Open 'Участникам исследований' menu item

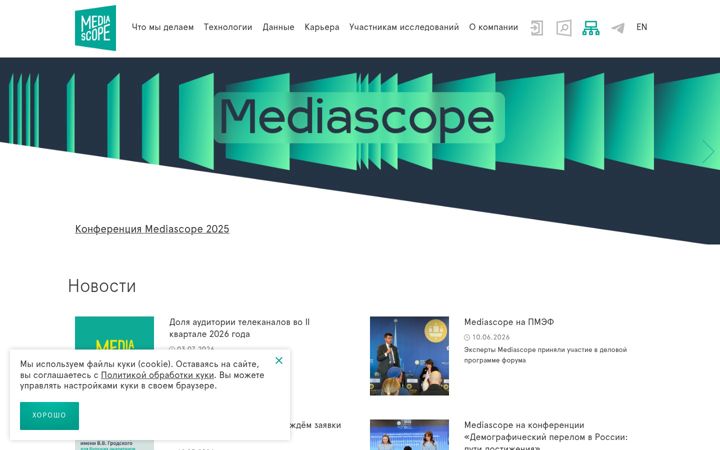[404, 27]
